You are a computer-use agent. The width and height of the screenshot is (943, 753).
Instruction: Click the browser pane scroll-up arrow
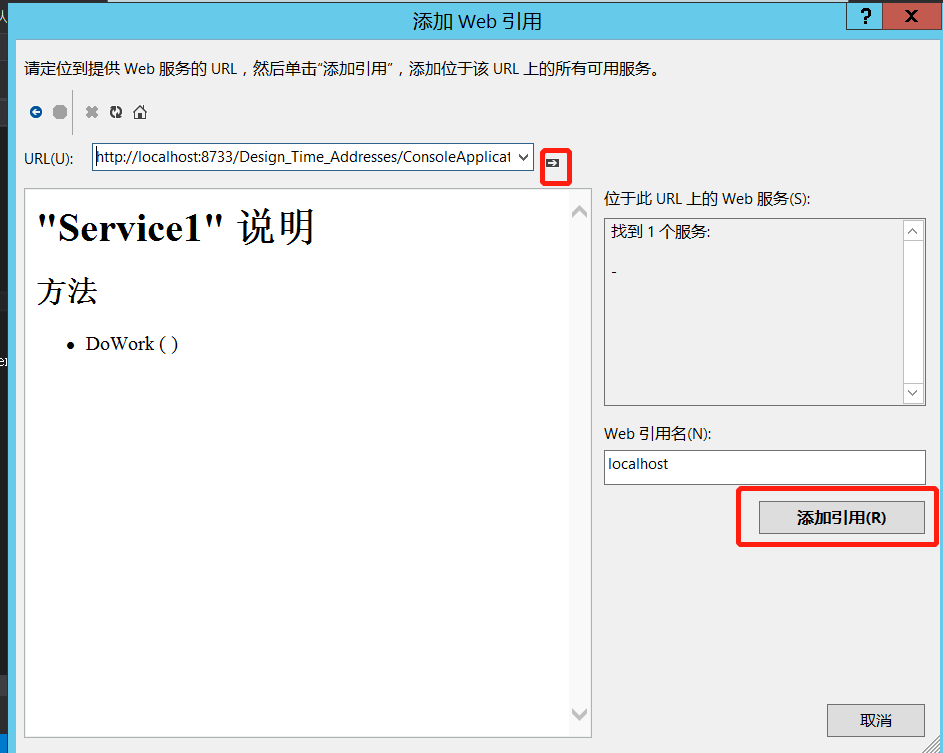(579, 211)
